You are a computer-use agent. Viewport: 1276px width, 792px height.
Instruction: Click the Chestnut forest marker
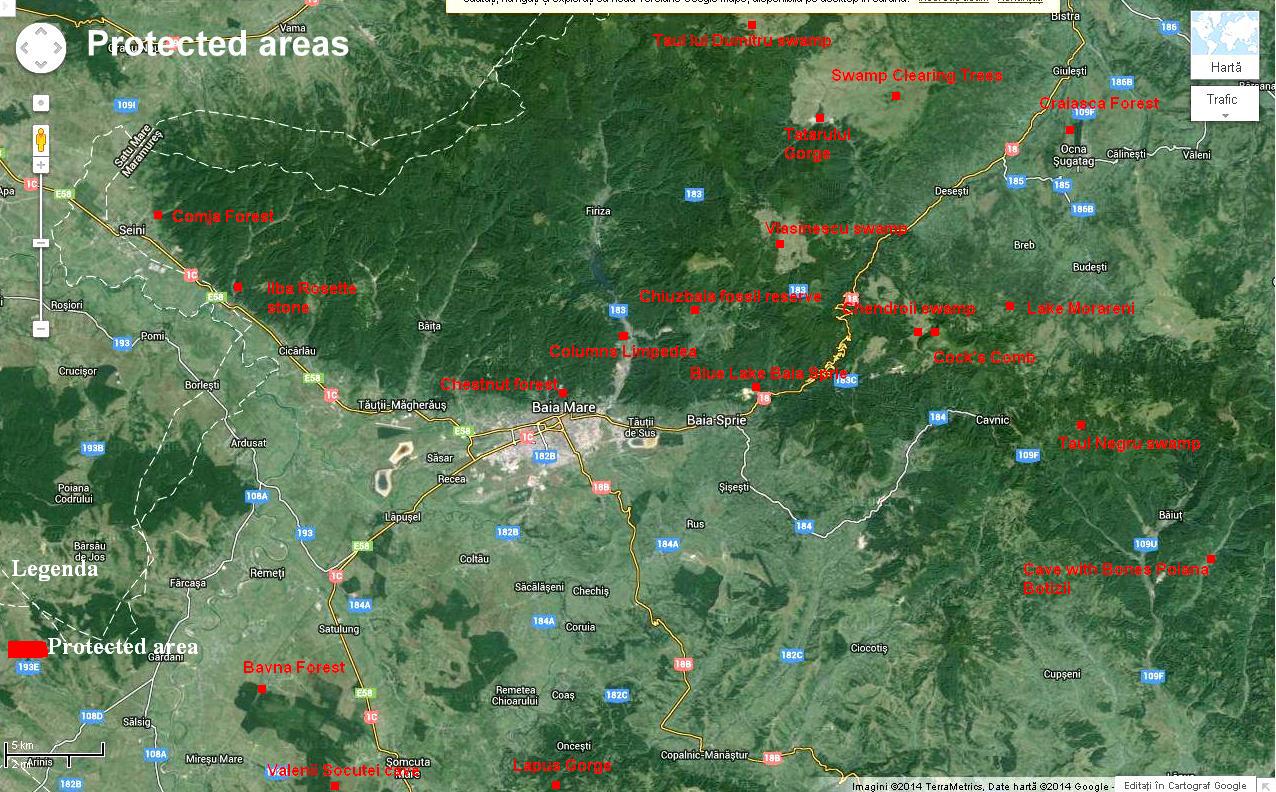click(x=563, y=393)
